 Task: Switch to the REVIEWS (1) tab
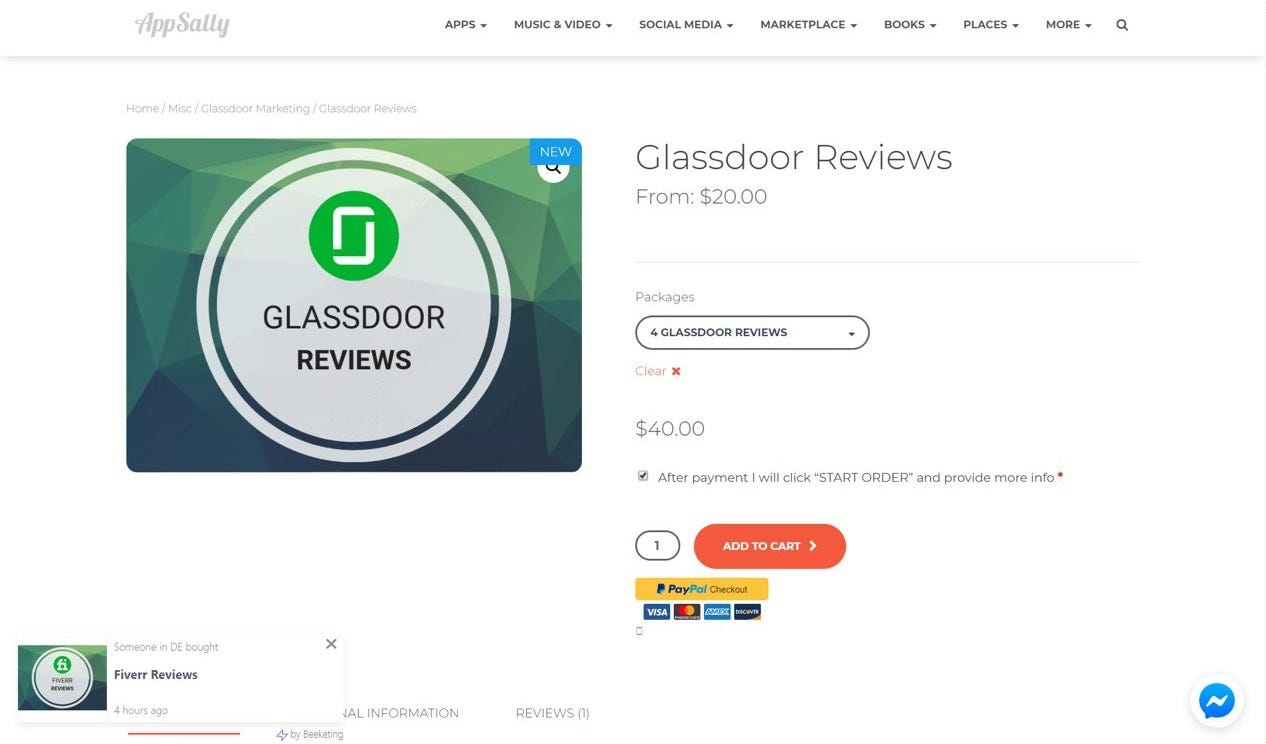pyautogui.click(x=552, y=713)
